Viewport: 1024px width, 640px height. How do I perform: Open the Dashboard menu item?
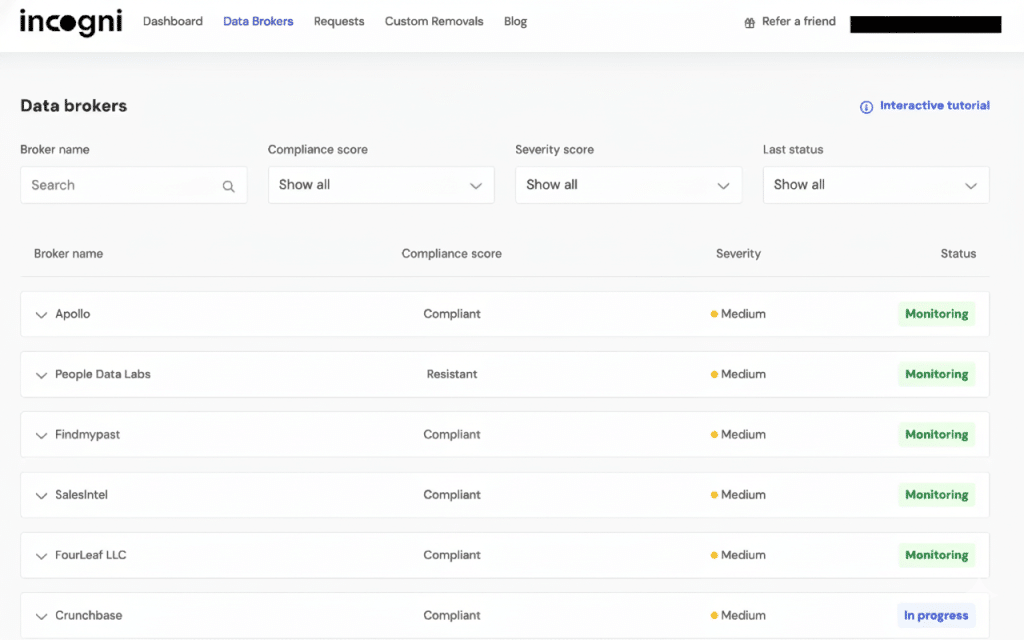click(x=172, y=21)
